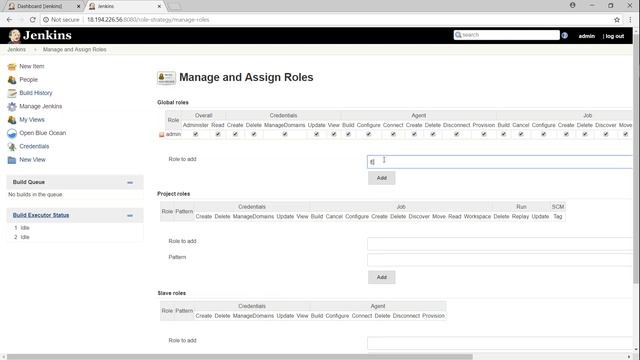Close the active Jenkins tab

coord(160,6)
